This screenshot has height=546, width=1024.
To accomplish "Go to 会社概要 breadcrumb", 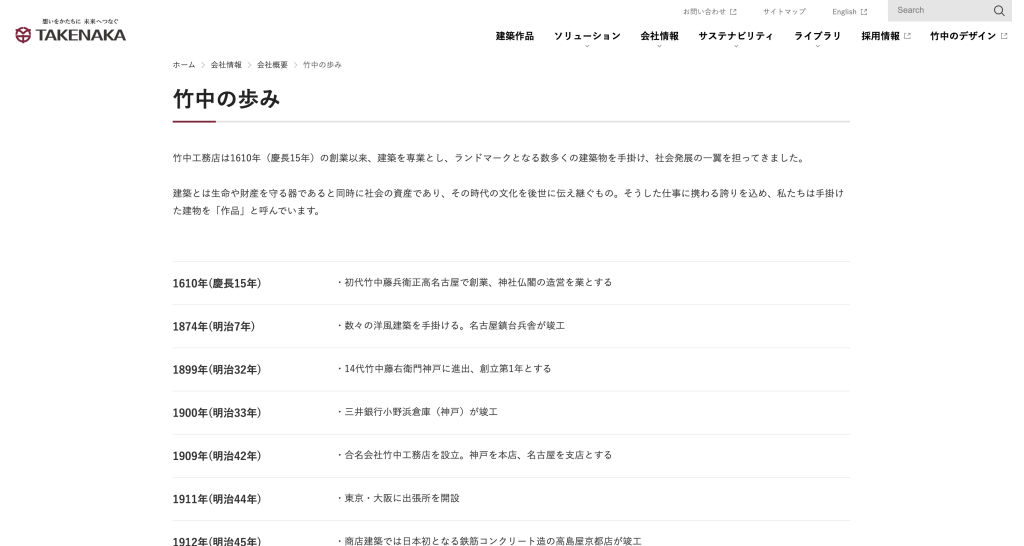I will pyautogui.click(x=272, y=65).
